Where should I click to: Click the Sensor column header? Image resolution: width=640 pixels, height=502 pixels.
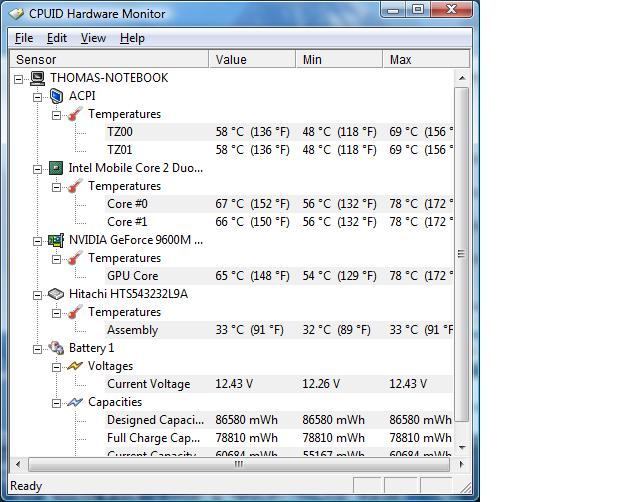(109, 60)
